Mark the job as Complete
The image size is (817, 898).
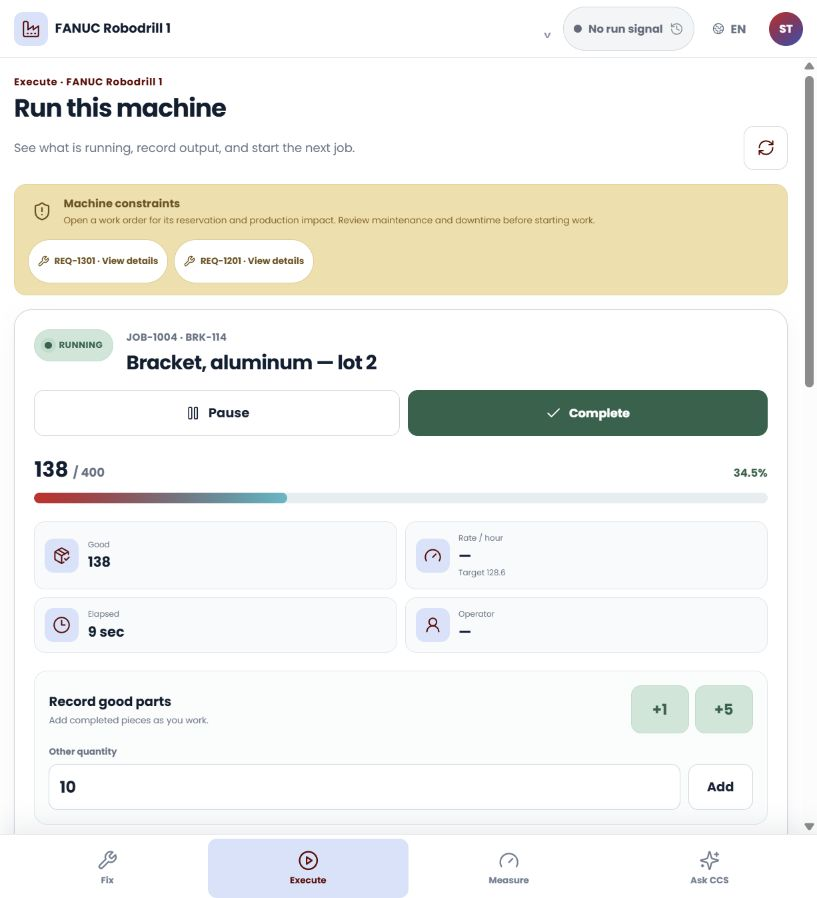587,413
